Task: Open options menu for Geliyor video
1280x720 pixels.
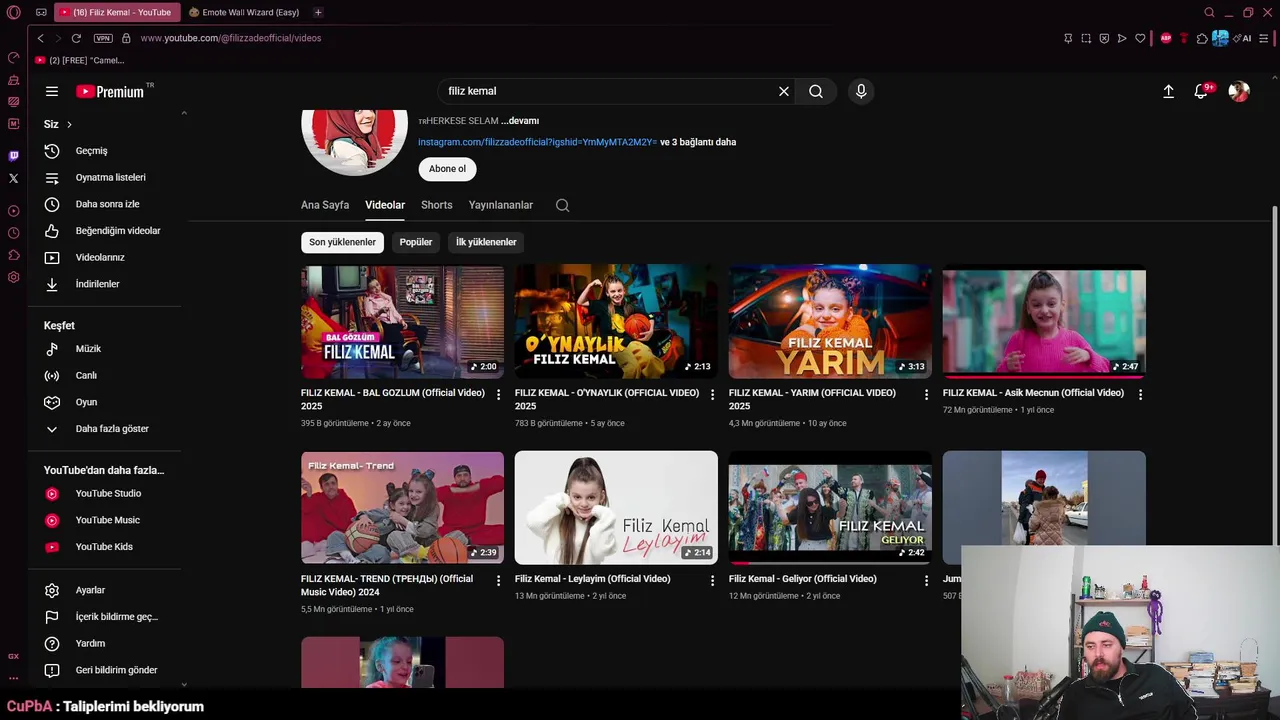Action: click(x=926, y=581)
